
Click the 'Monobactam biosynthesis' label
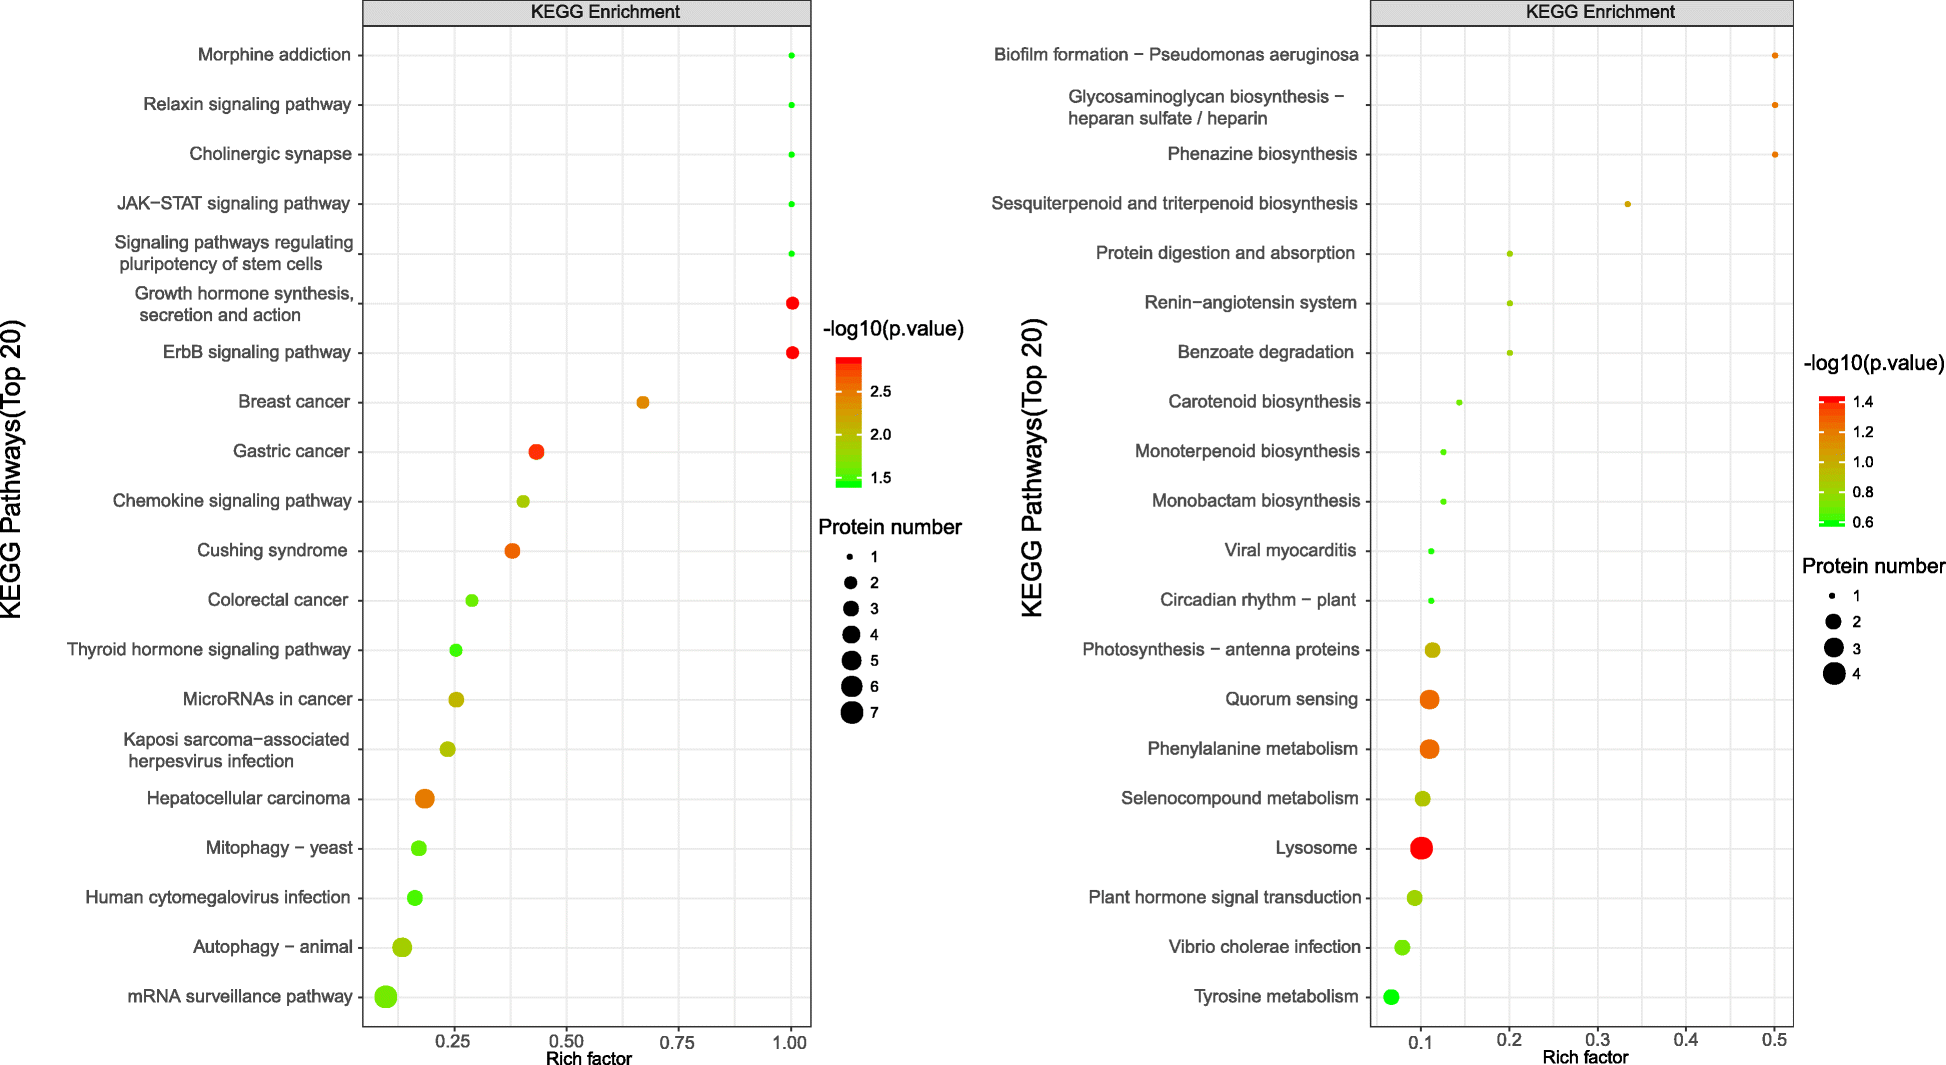click(x=1256, y=501)
